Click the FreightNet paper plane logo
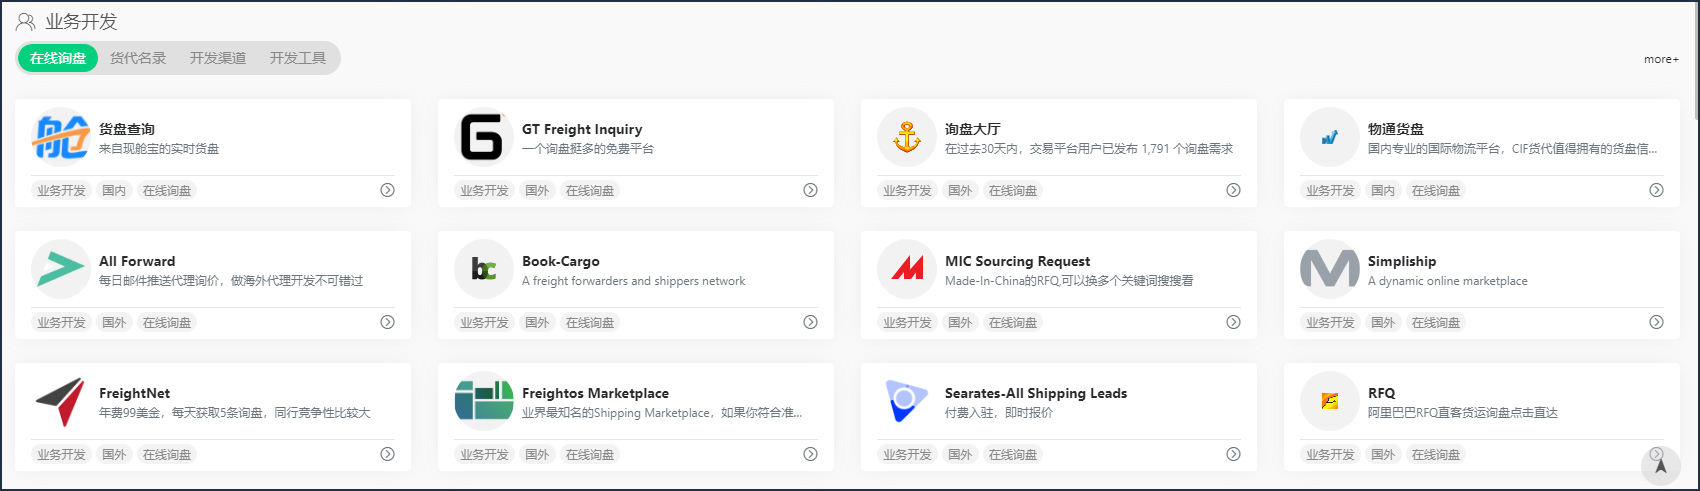1700x491 pixels. click(61, 402)
